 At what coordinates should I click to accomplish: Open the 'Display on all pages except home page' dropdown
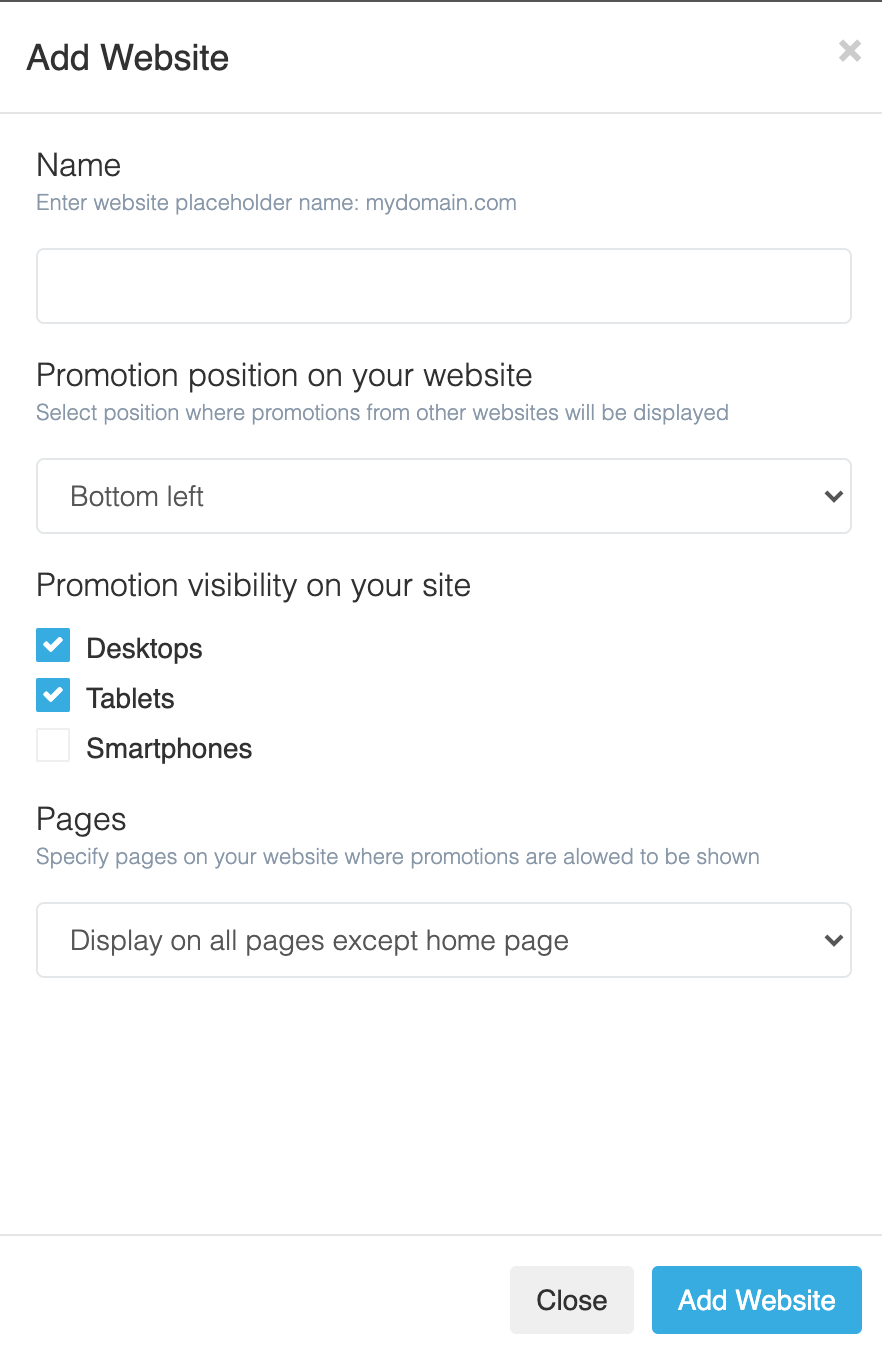[x=443, y=940]
